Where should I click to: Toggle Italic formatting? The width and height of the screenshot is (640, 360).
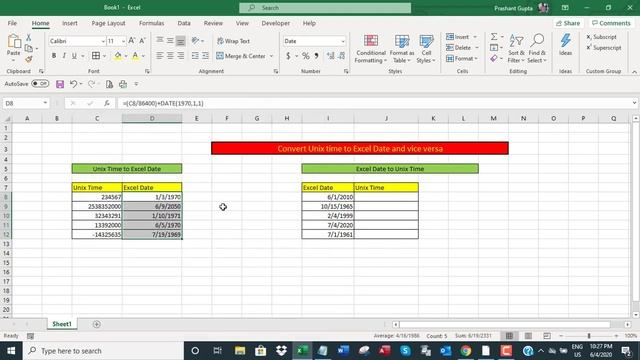64,56
